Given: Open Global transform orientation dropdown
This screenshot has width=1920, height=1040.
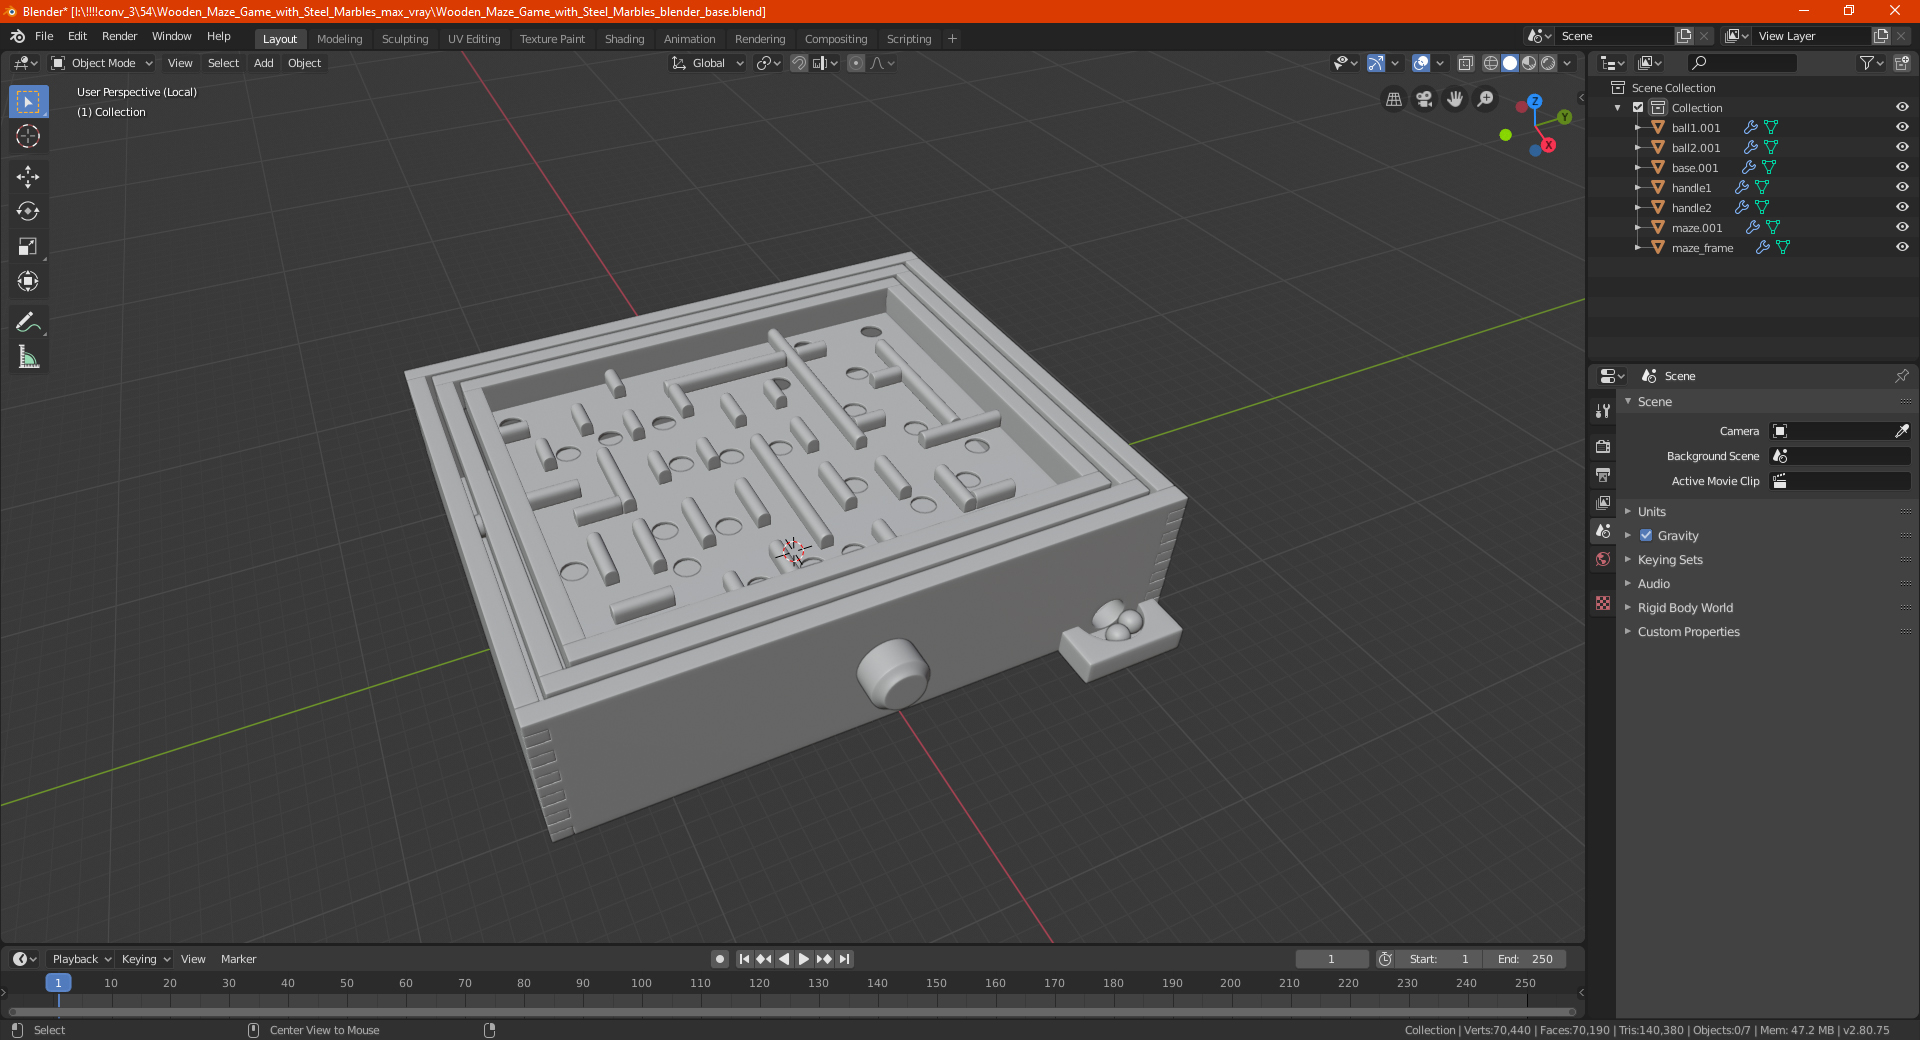Looking at the screenshot, I should [708, 63].
